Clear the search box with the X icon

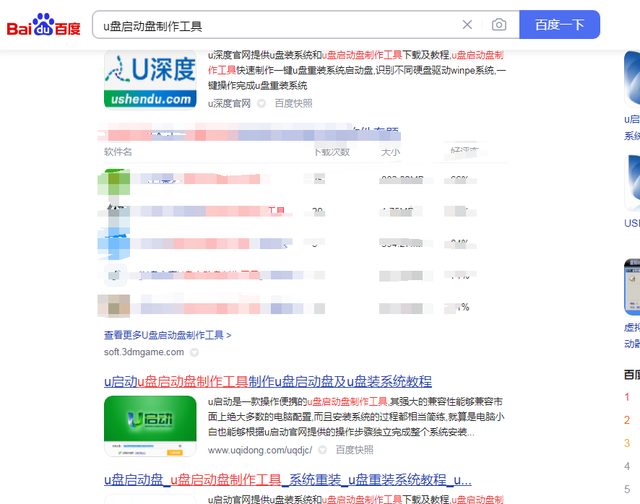467,25
